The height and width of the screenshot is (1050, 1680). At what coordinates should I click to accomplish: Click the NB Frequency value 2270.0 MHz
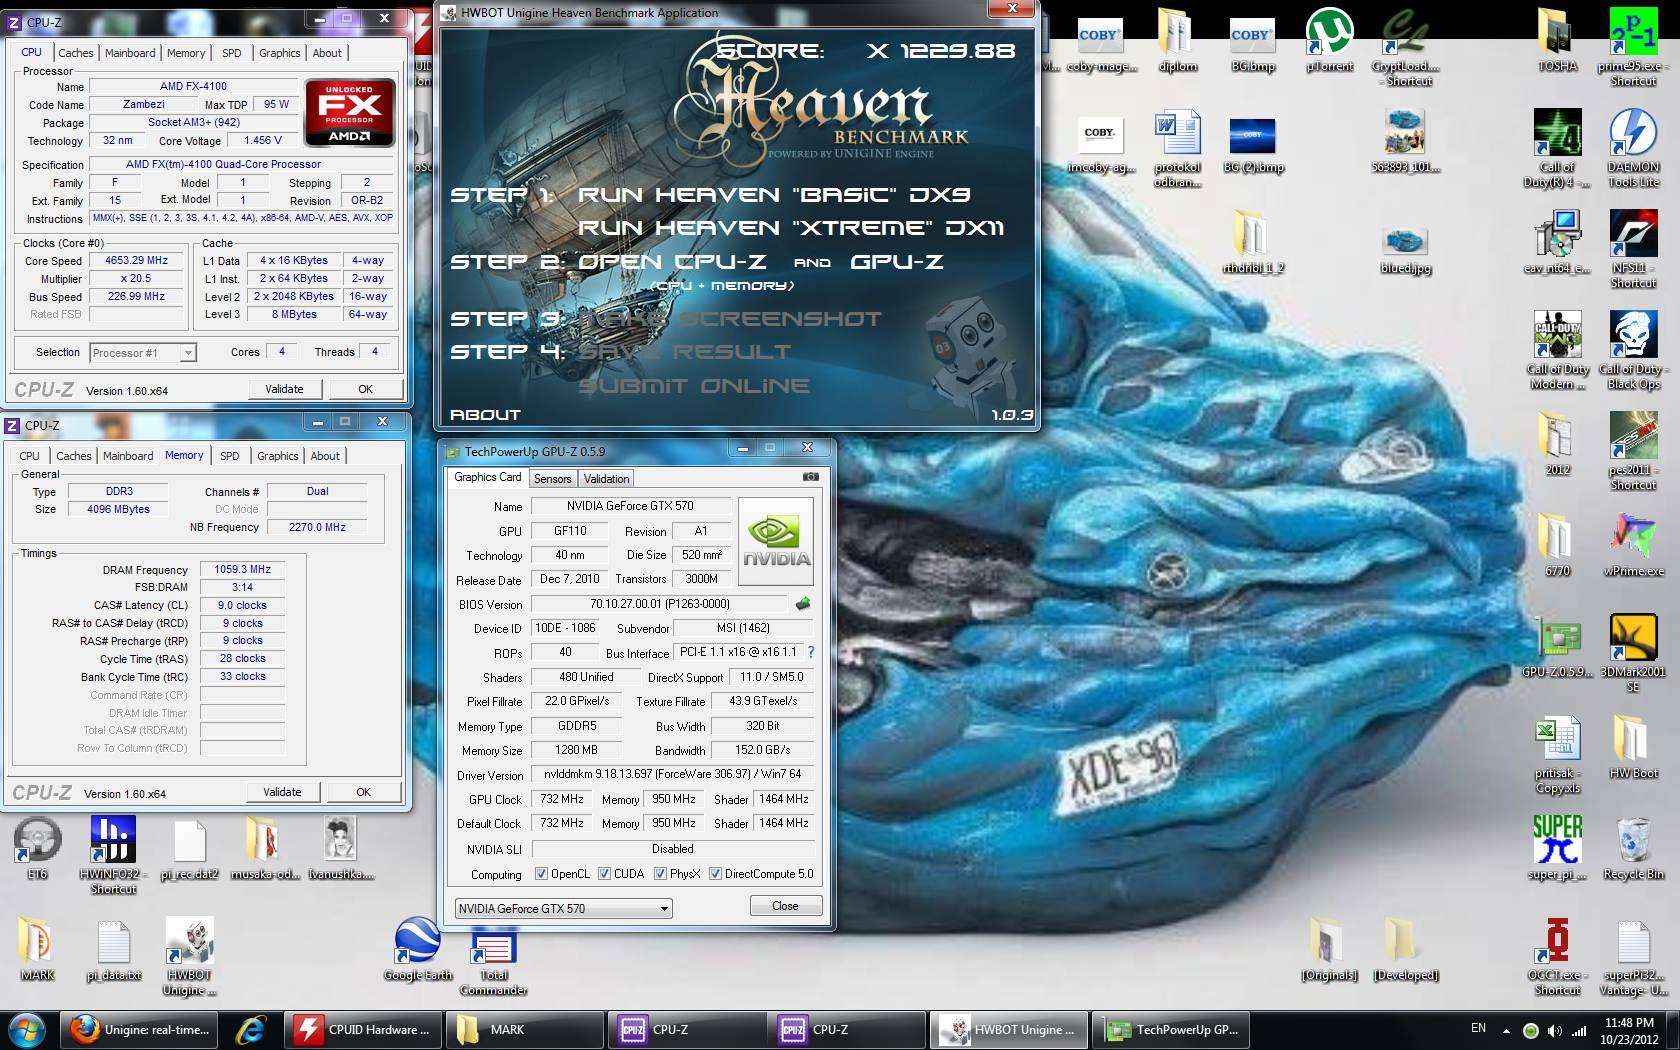click(x=317, y=527)
